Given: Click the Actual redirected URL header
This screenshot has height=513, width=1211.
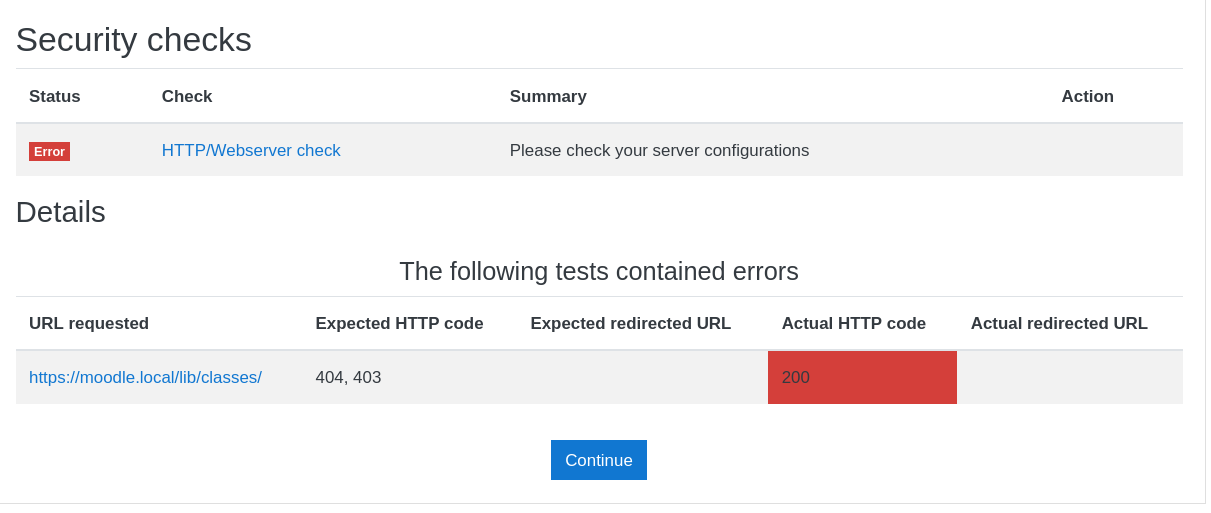Looking at the screenshot, I should pyautogui.click(x=1059, y=324).
